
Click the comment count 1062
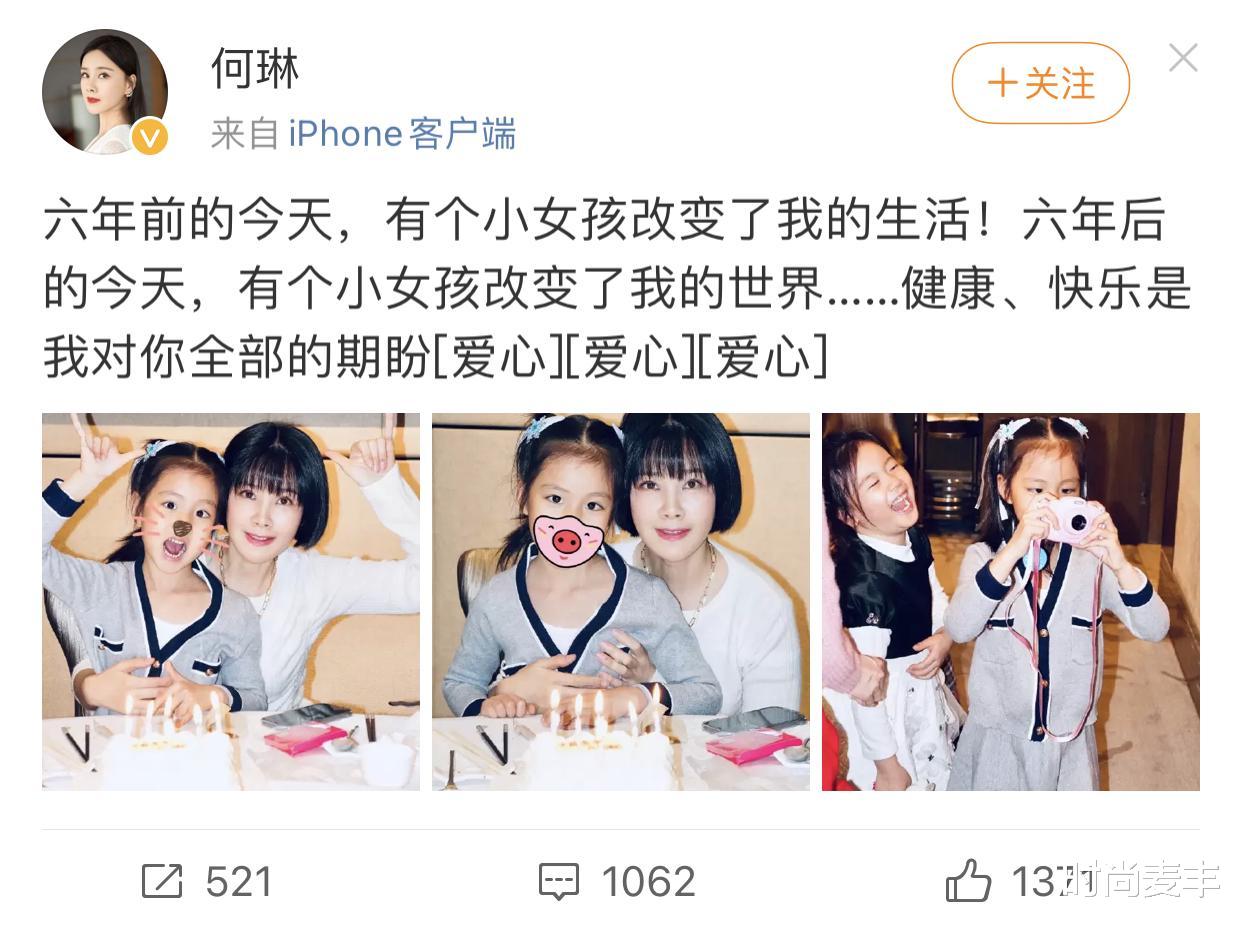pyautogui.click(x=648, y=882)
